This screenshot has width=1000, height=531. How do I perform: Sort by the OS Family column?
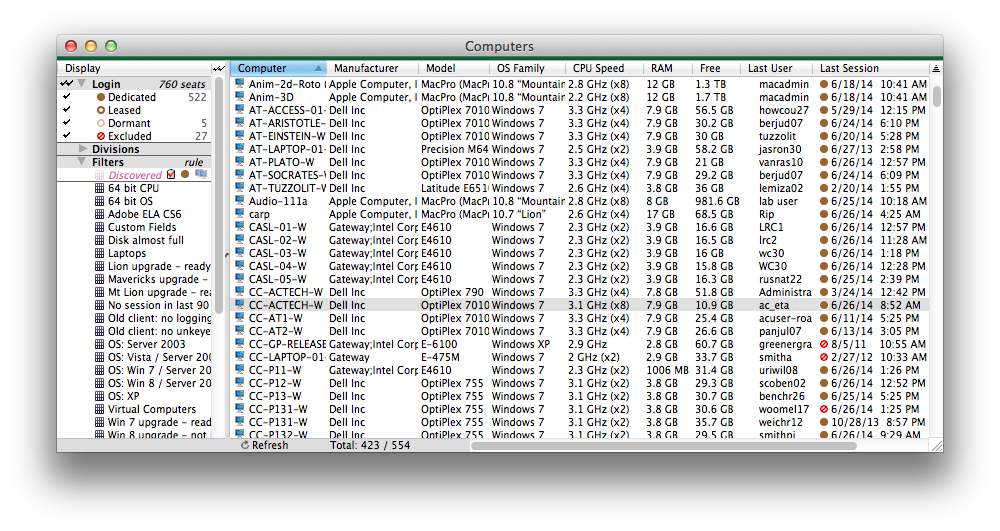click(x=527, y=68)
